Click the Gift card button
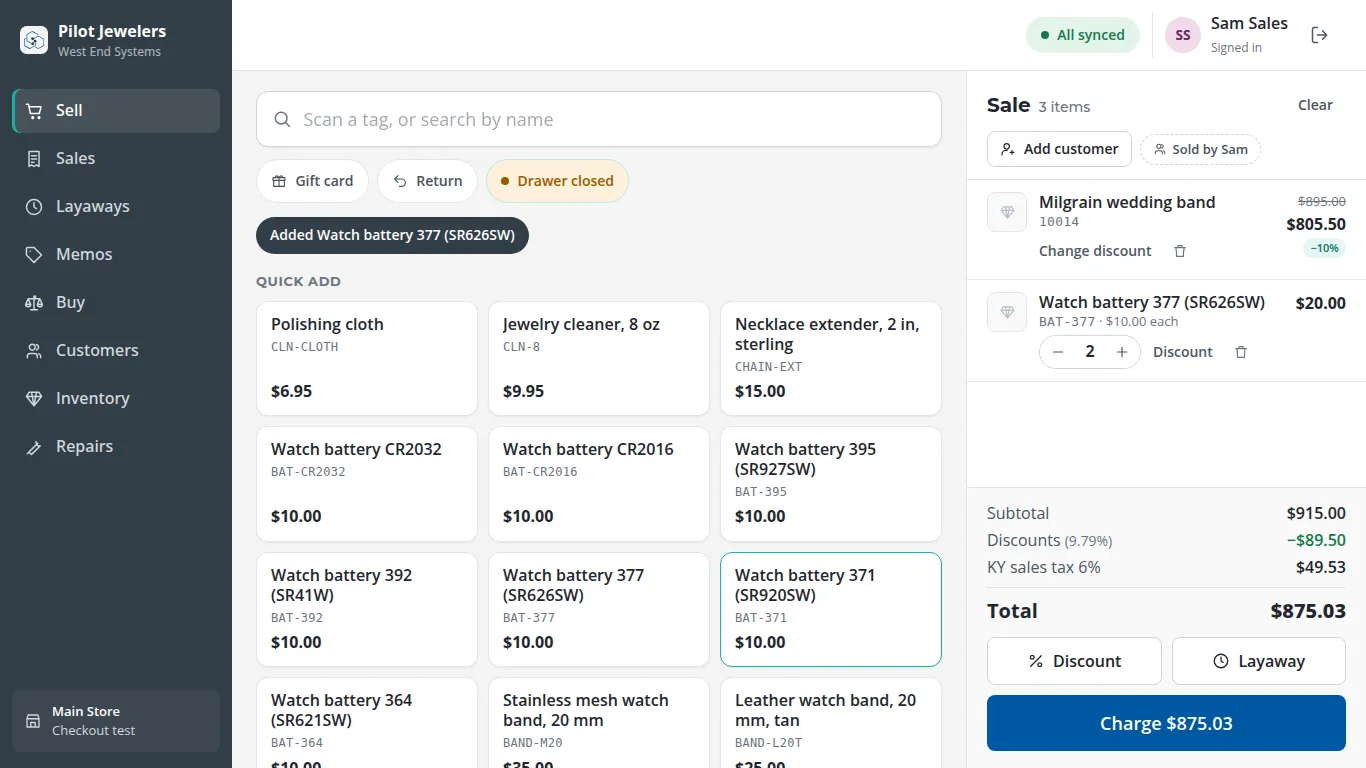This screenshot has width=1366, height=768. 313,181
